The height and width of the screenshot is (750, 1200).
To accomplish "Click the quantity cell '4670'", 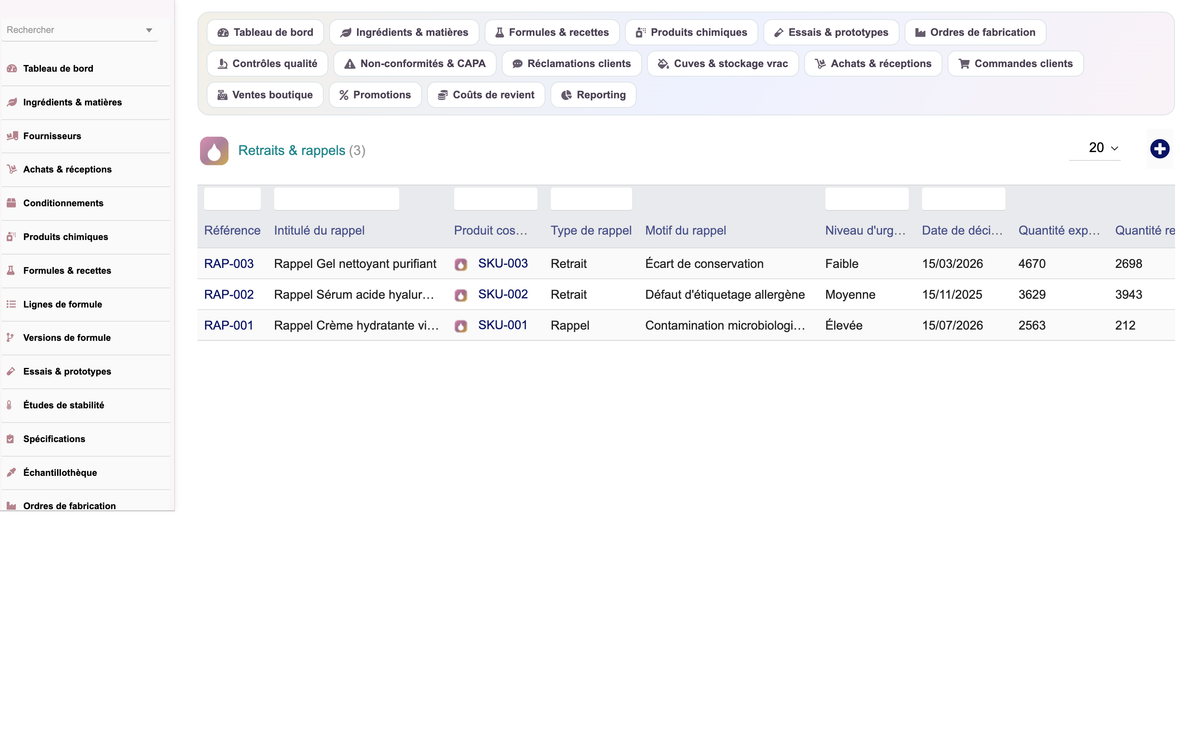I will pyautogui.click(x=1032, y=264).
